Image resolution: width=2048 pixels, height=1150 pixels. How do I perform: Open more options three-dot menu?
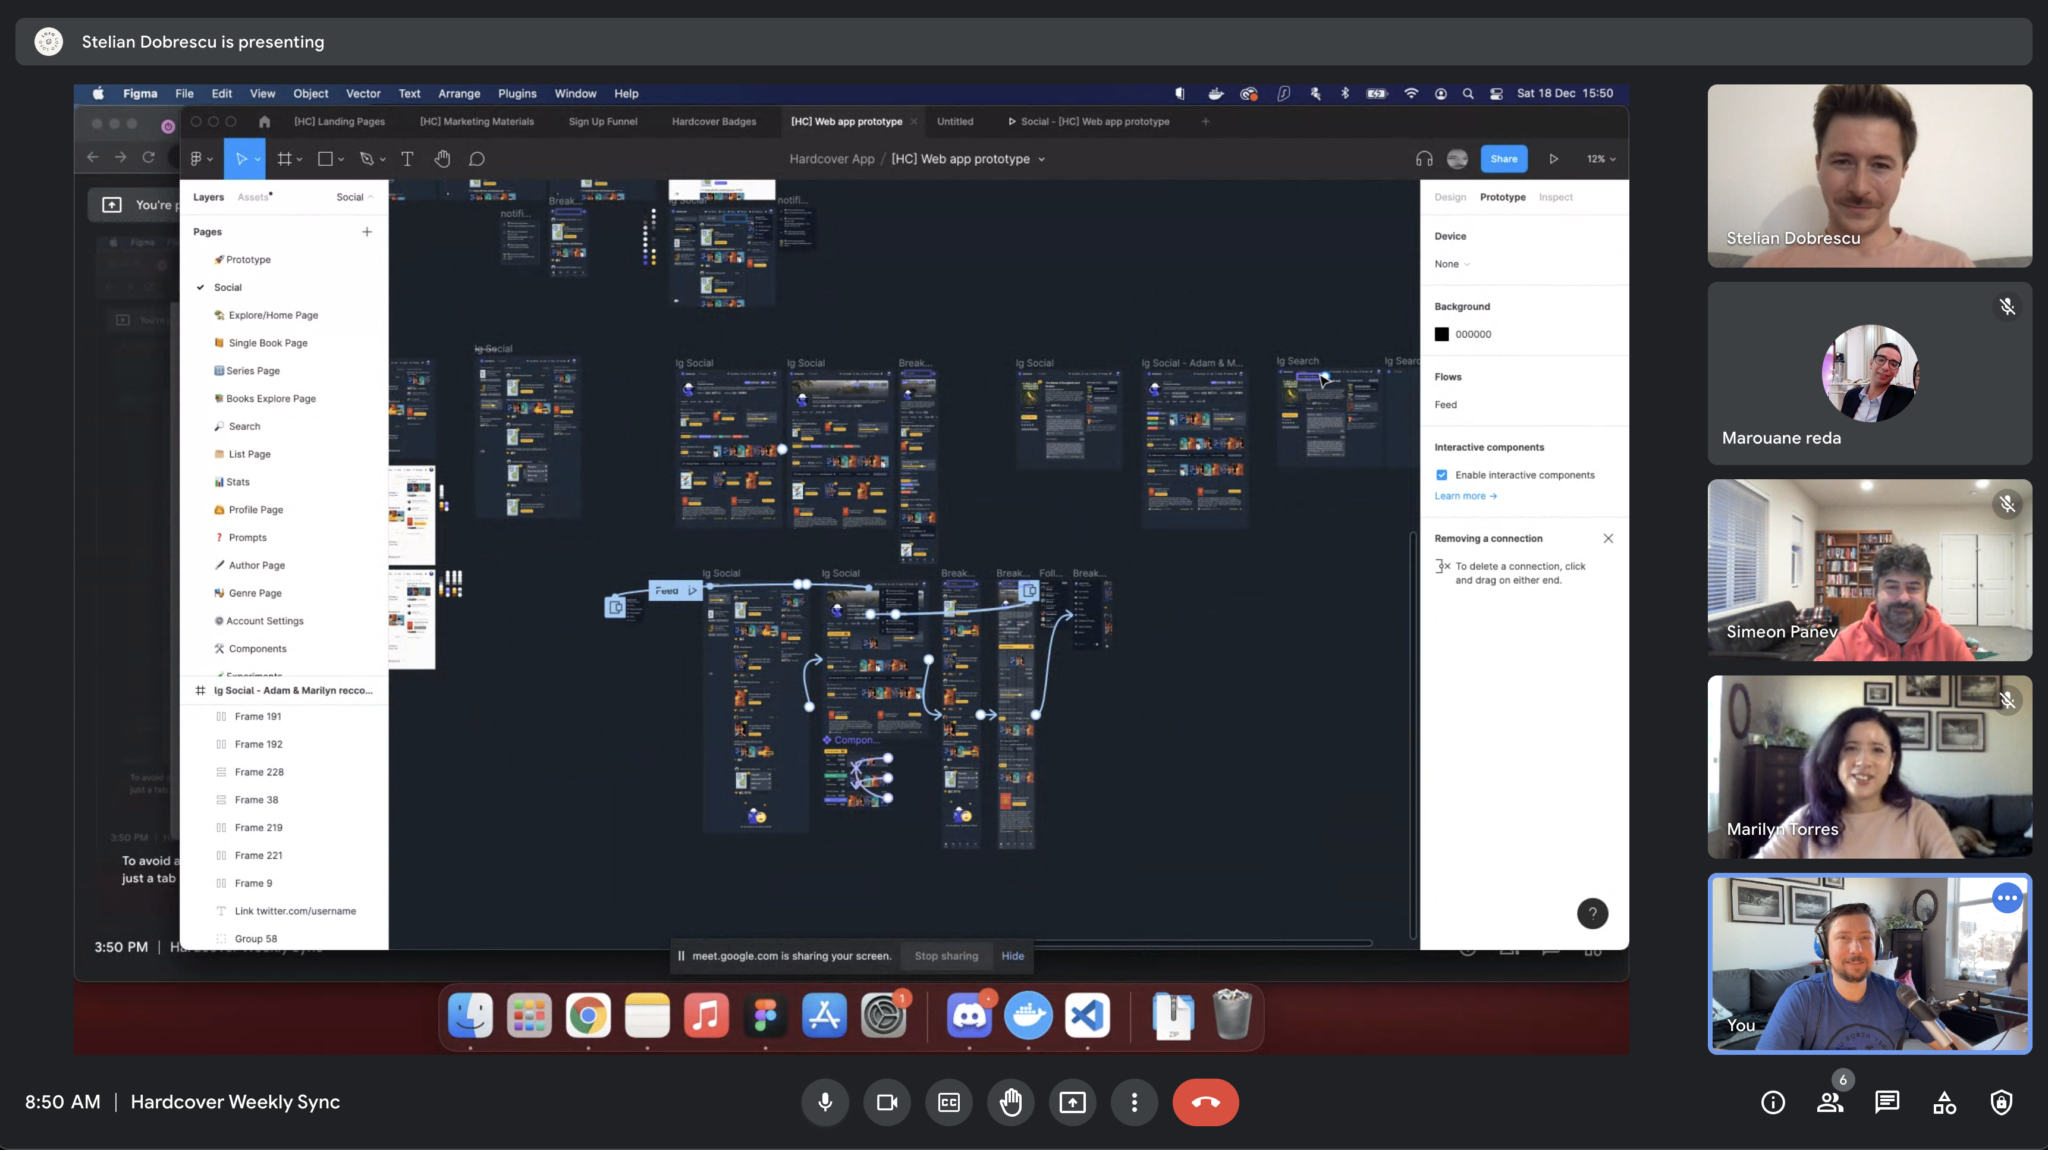pyautogui.click(x=1134, y=1102)
